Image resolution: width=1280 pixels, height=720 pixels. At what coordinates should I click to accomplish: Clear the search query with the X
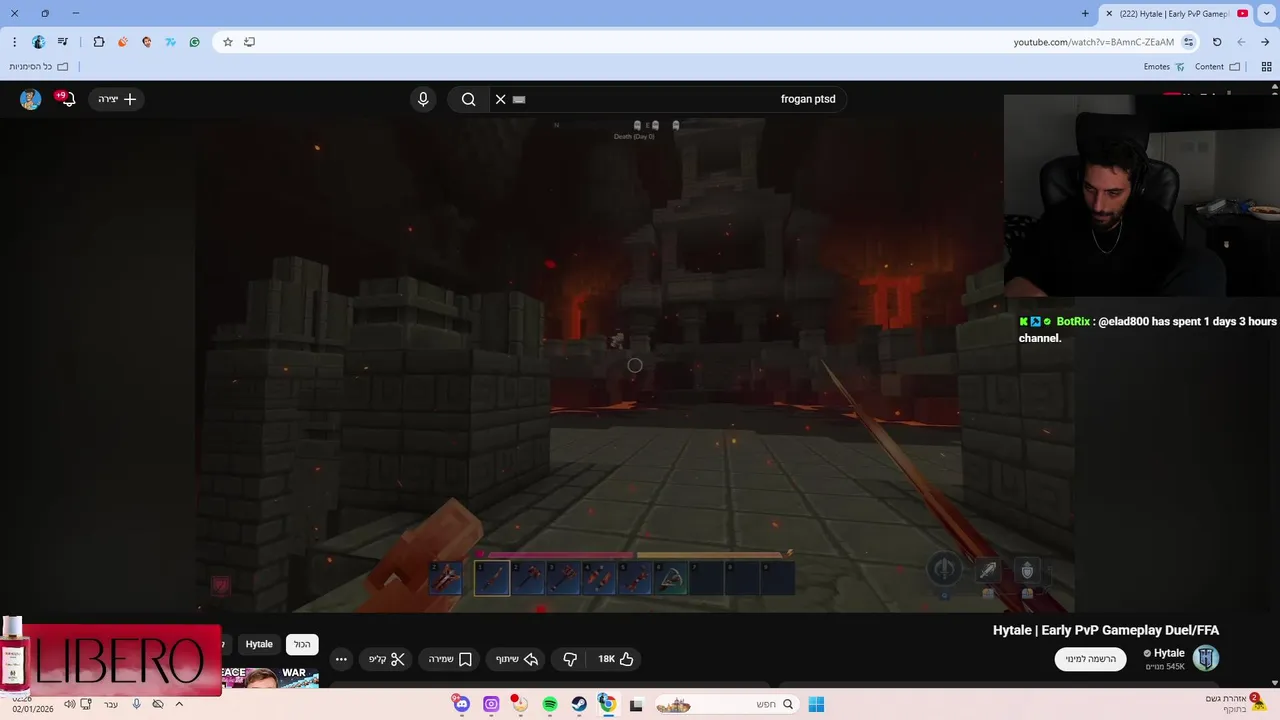click(x=501, y=99)
